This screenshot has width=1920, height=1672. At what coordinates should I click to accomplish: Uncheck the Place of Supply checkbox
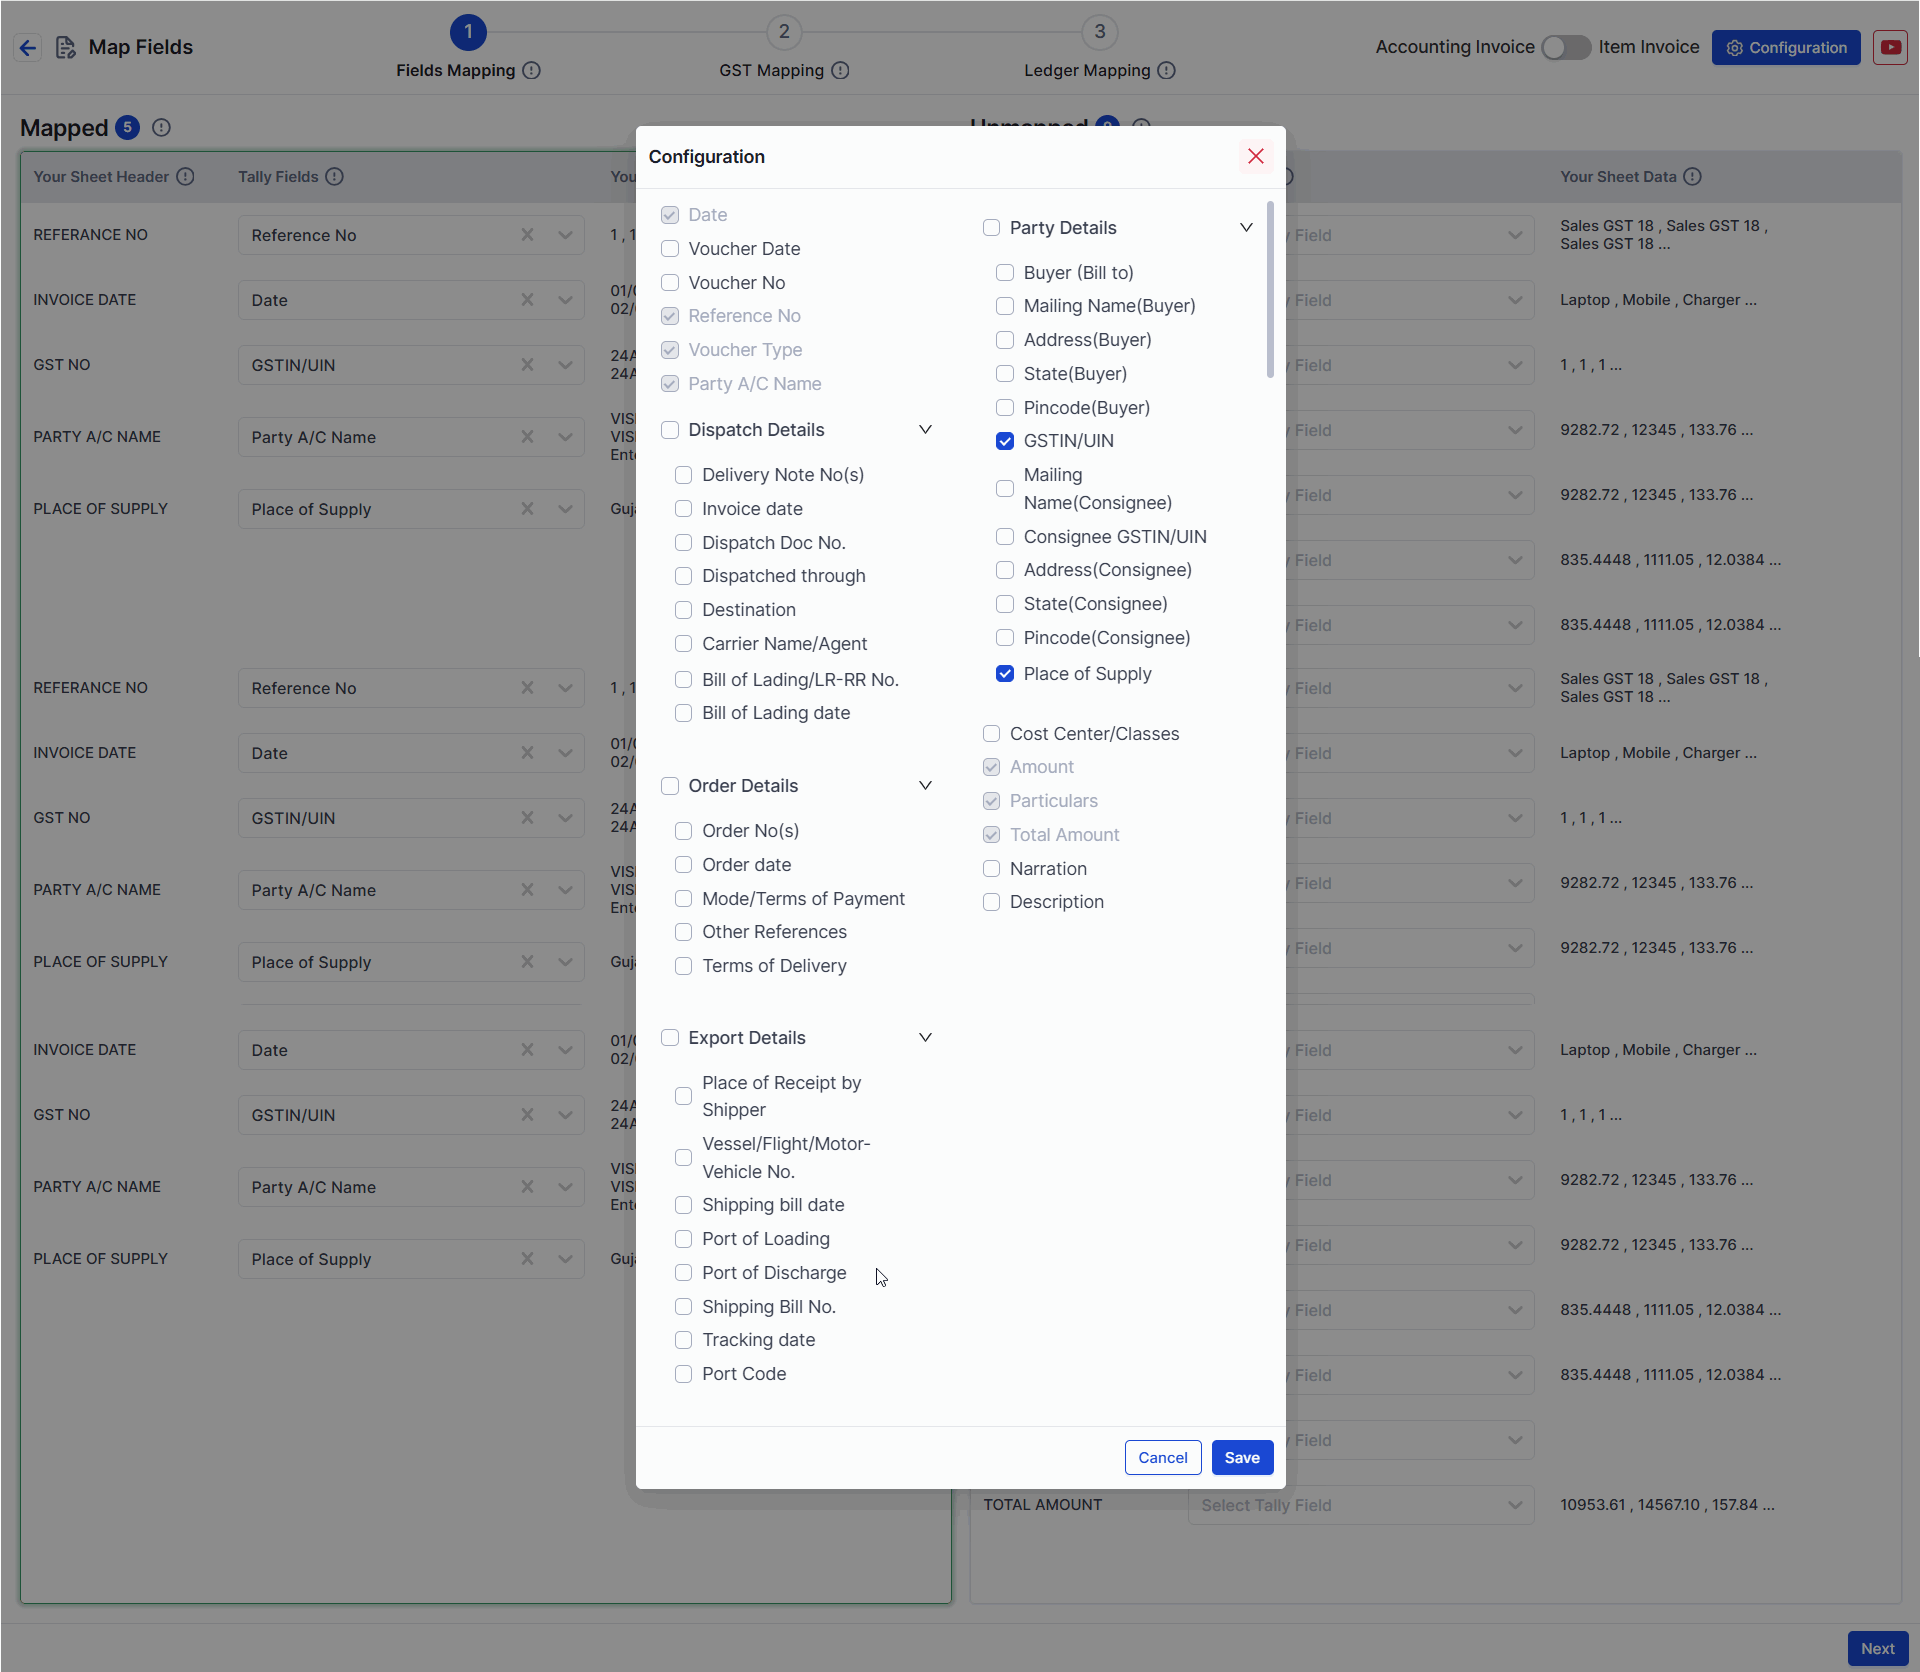pyautogui.click(x=1005, y=674)
